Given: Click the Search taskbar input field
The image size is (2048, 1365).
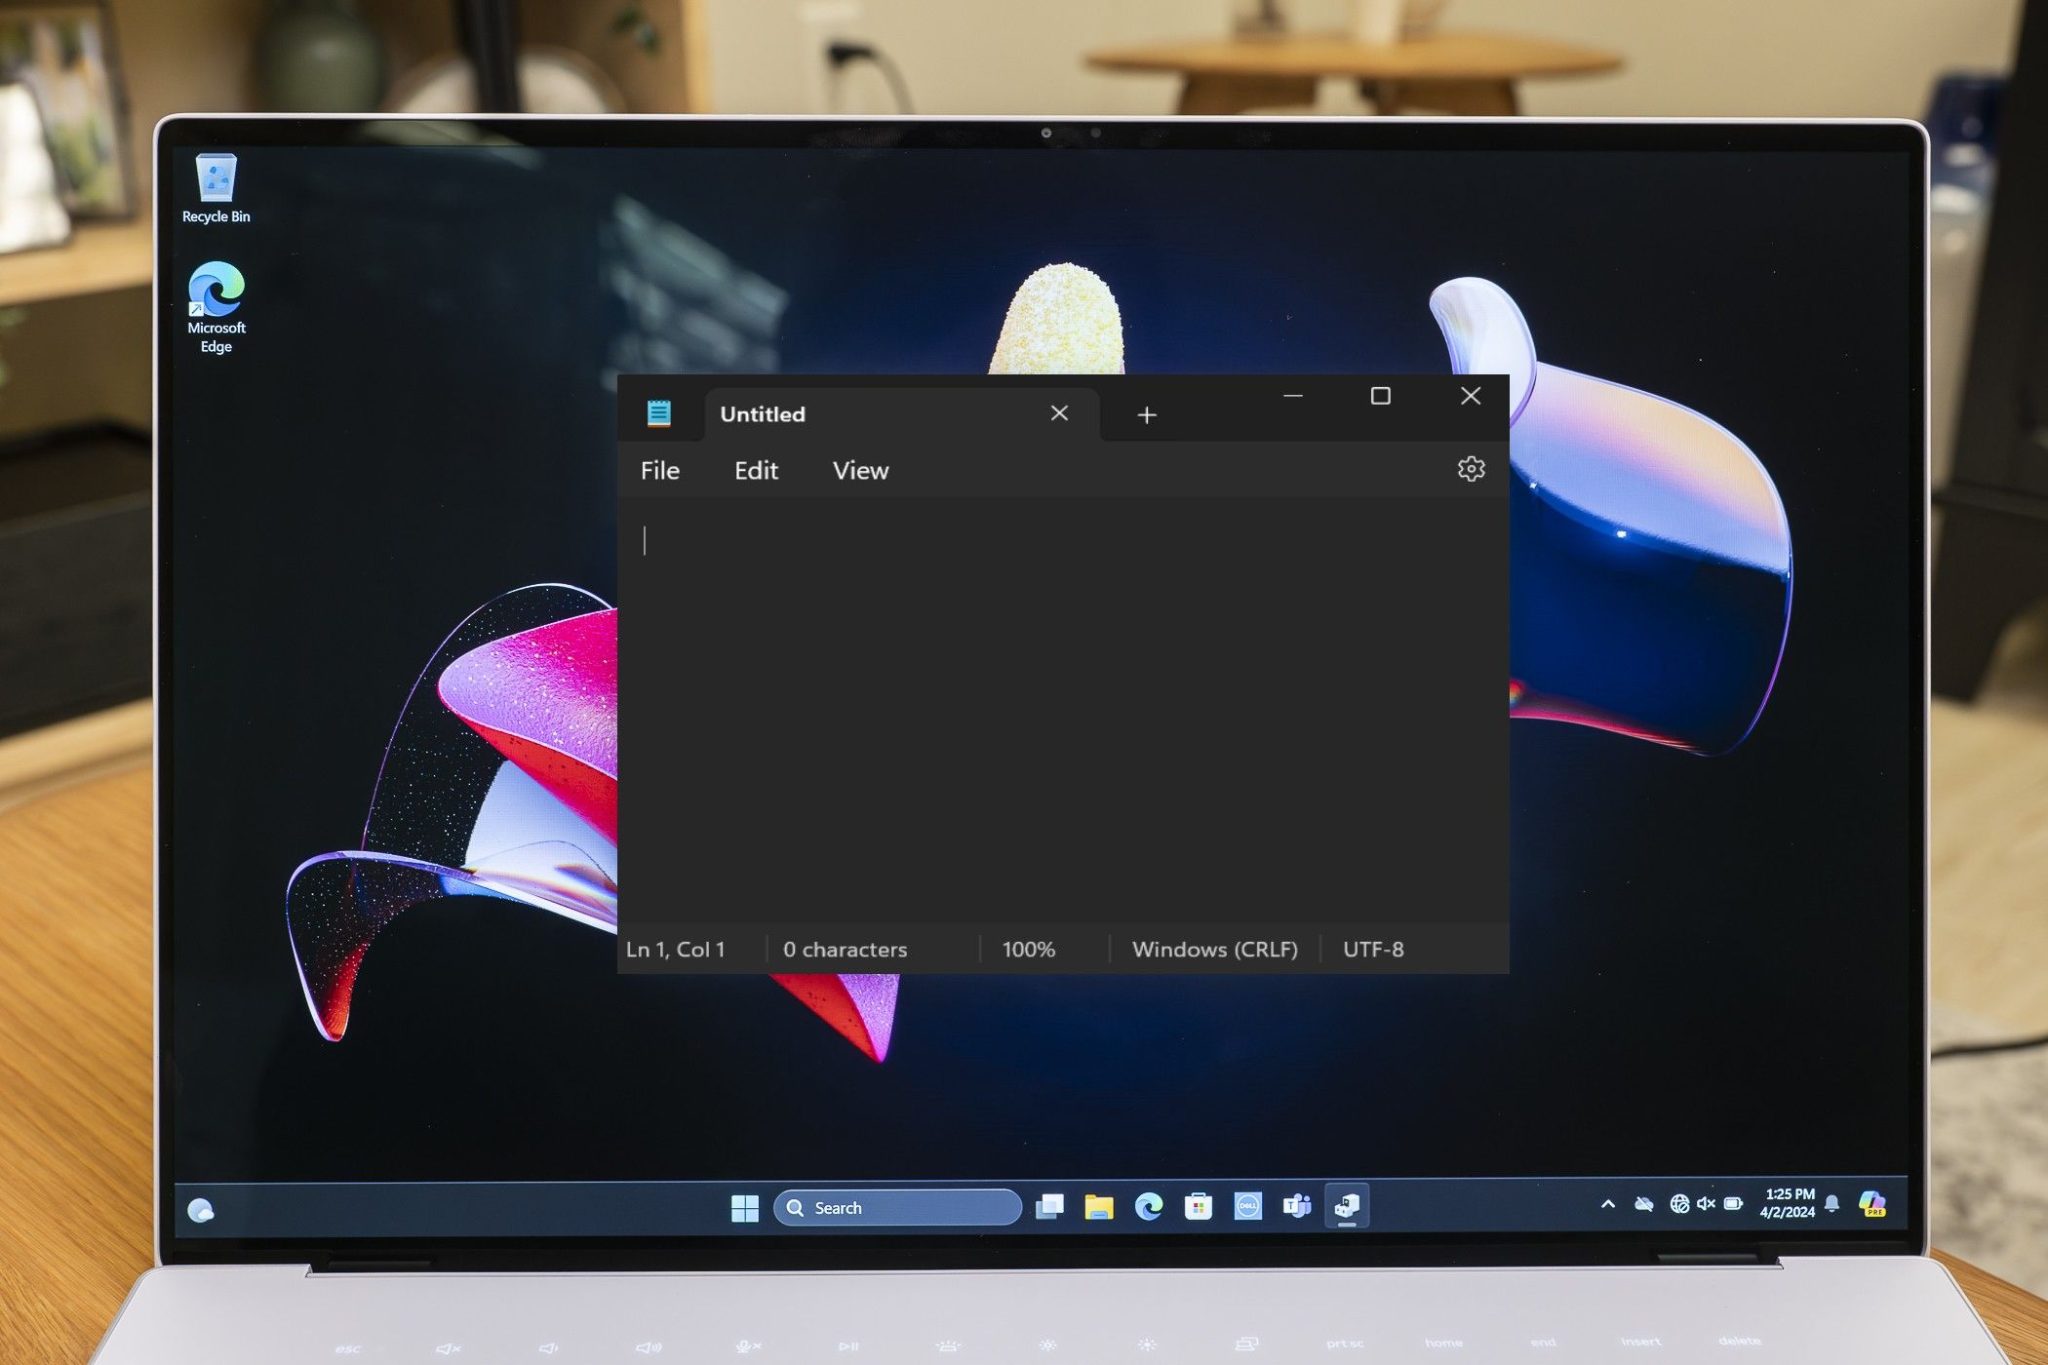Looking at the screenshot, I should [x=898, y=1207].
